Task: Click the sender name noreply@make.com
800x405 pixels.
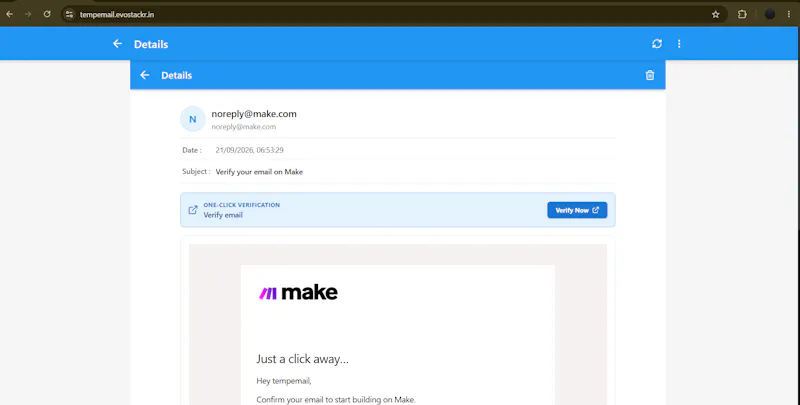Action: tap(254, 114)
